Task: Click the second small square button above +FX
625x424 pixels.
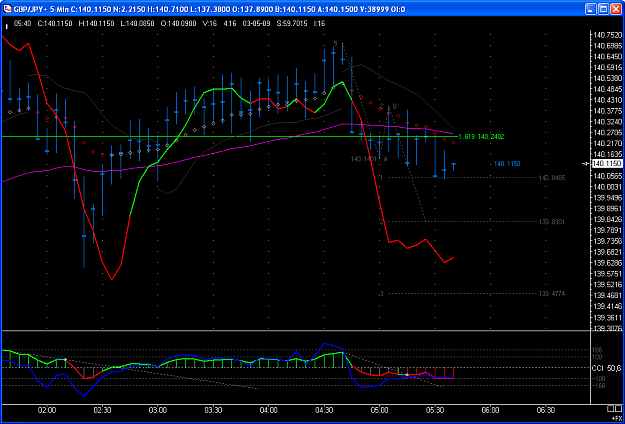Action: point(617,409)
